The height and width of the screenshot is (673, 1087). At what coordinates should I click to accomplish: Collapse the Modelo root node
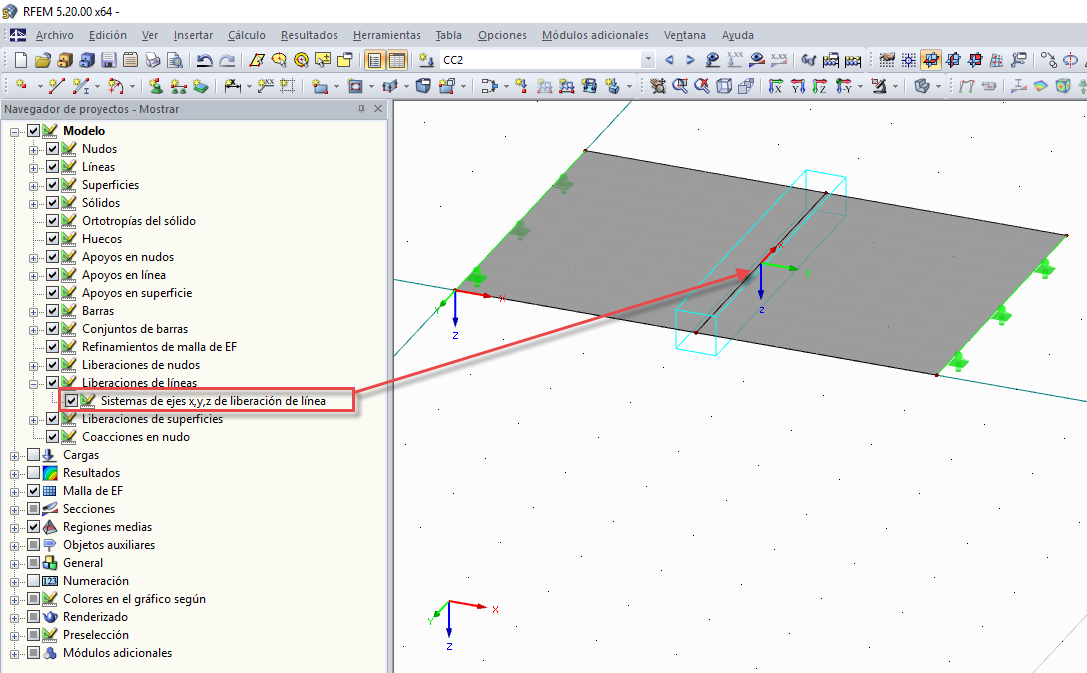coord(15,131)
